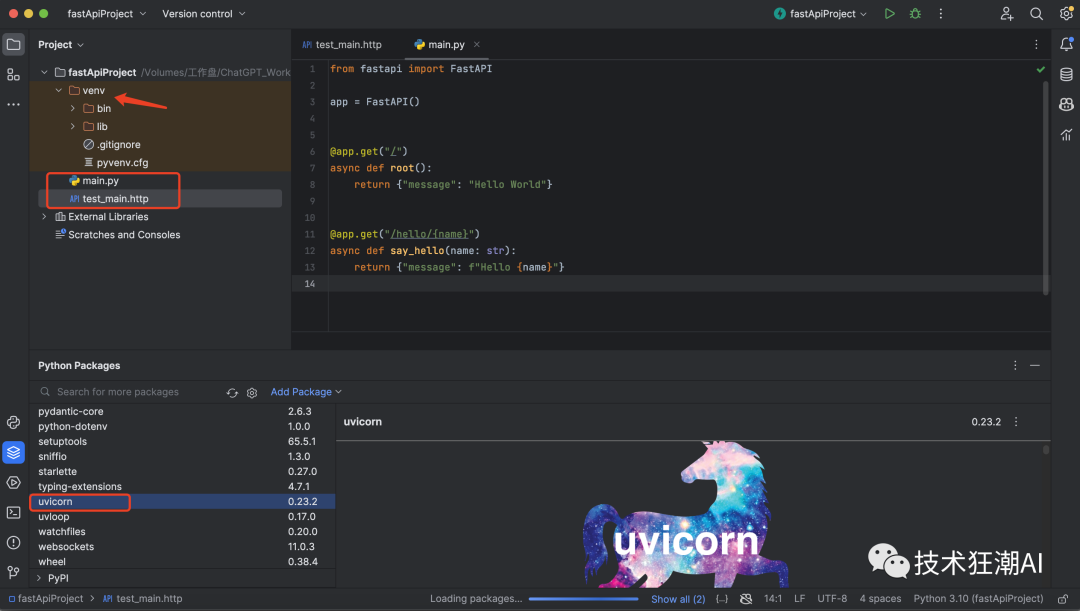Collapse the venv folder
The image size is (1080, 611).
(x=59, y=91)
